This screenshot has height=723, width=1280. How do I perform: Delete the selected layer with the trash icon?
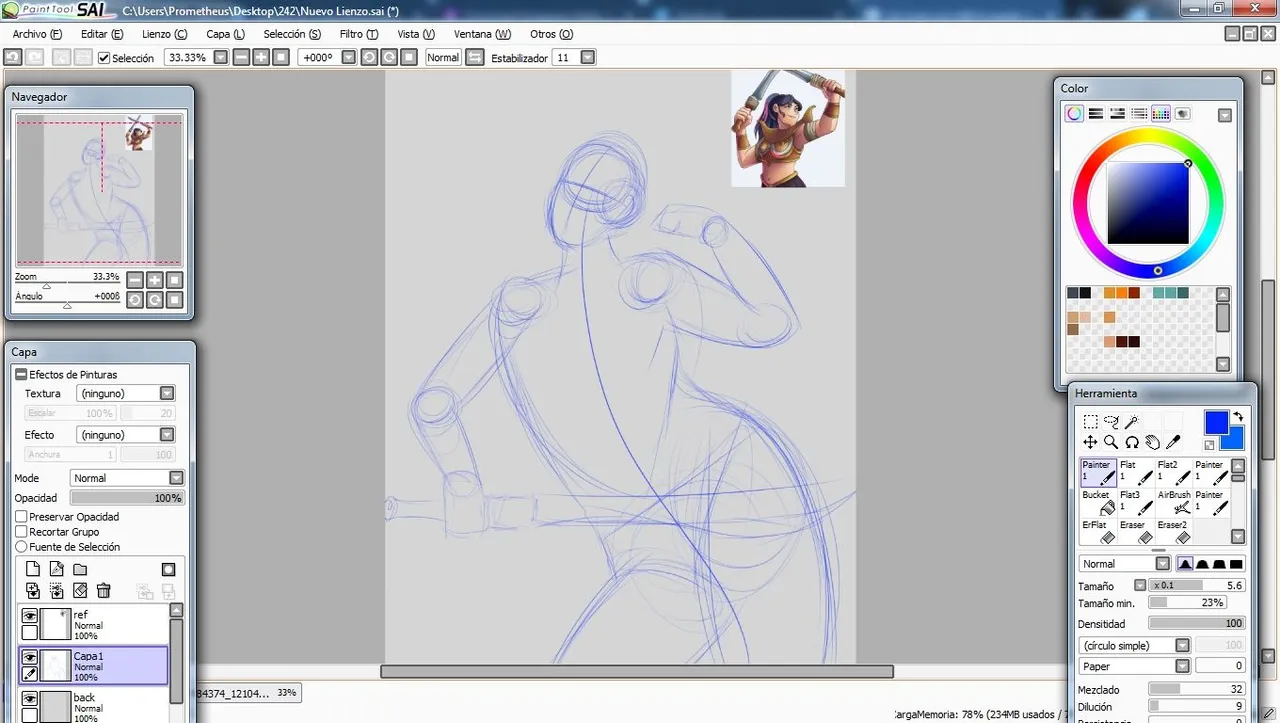(x=104, y=591)
